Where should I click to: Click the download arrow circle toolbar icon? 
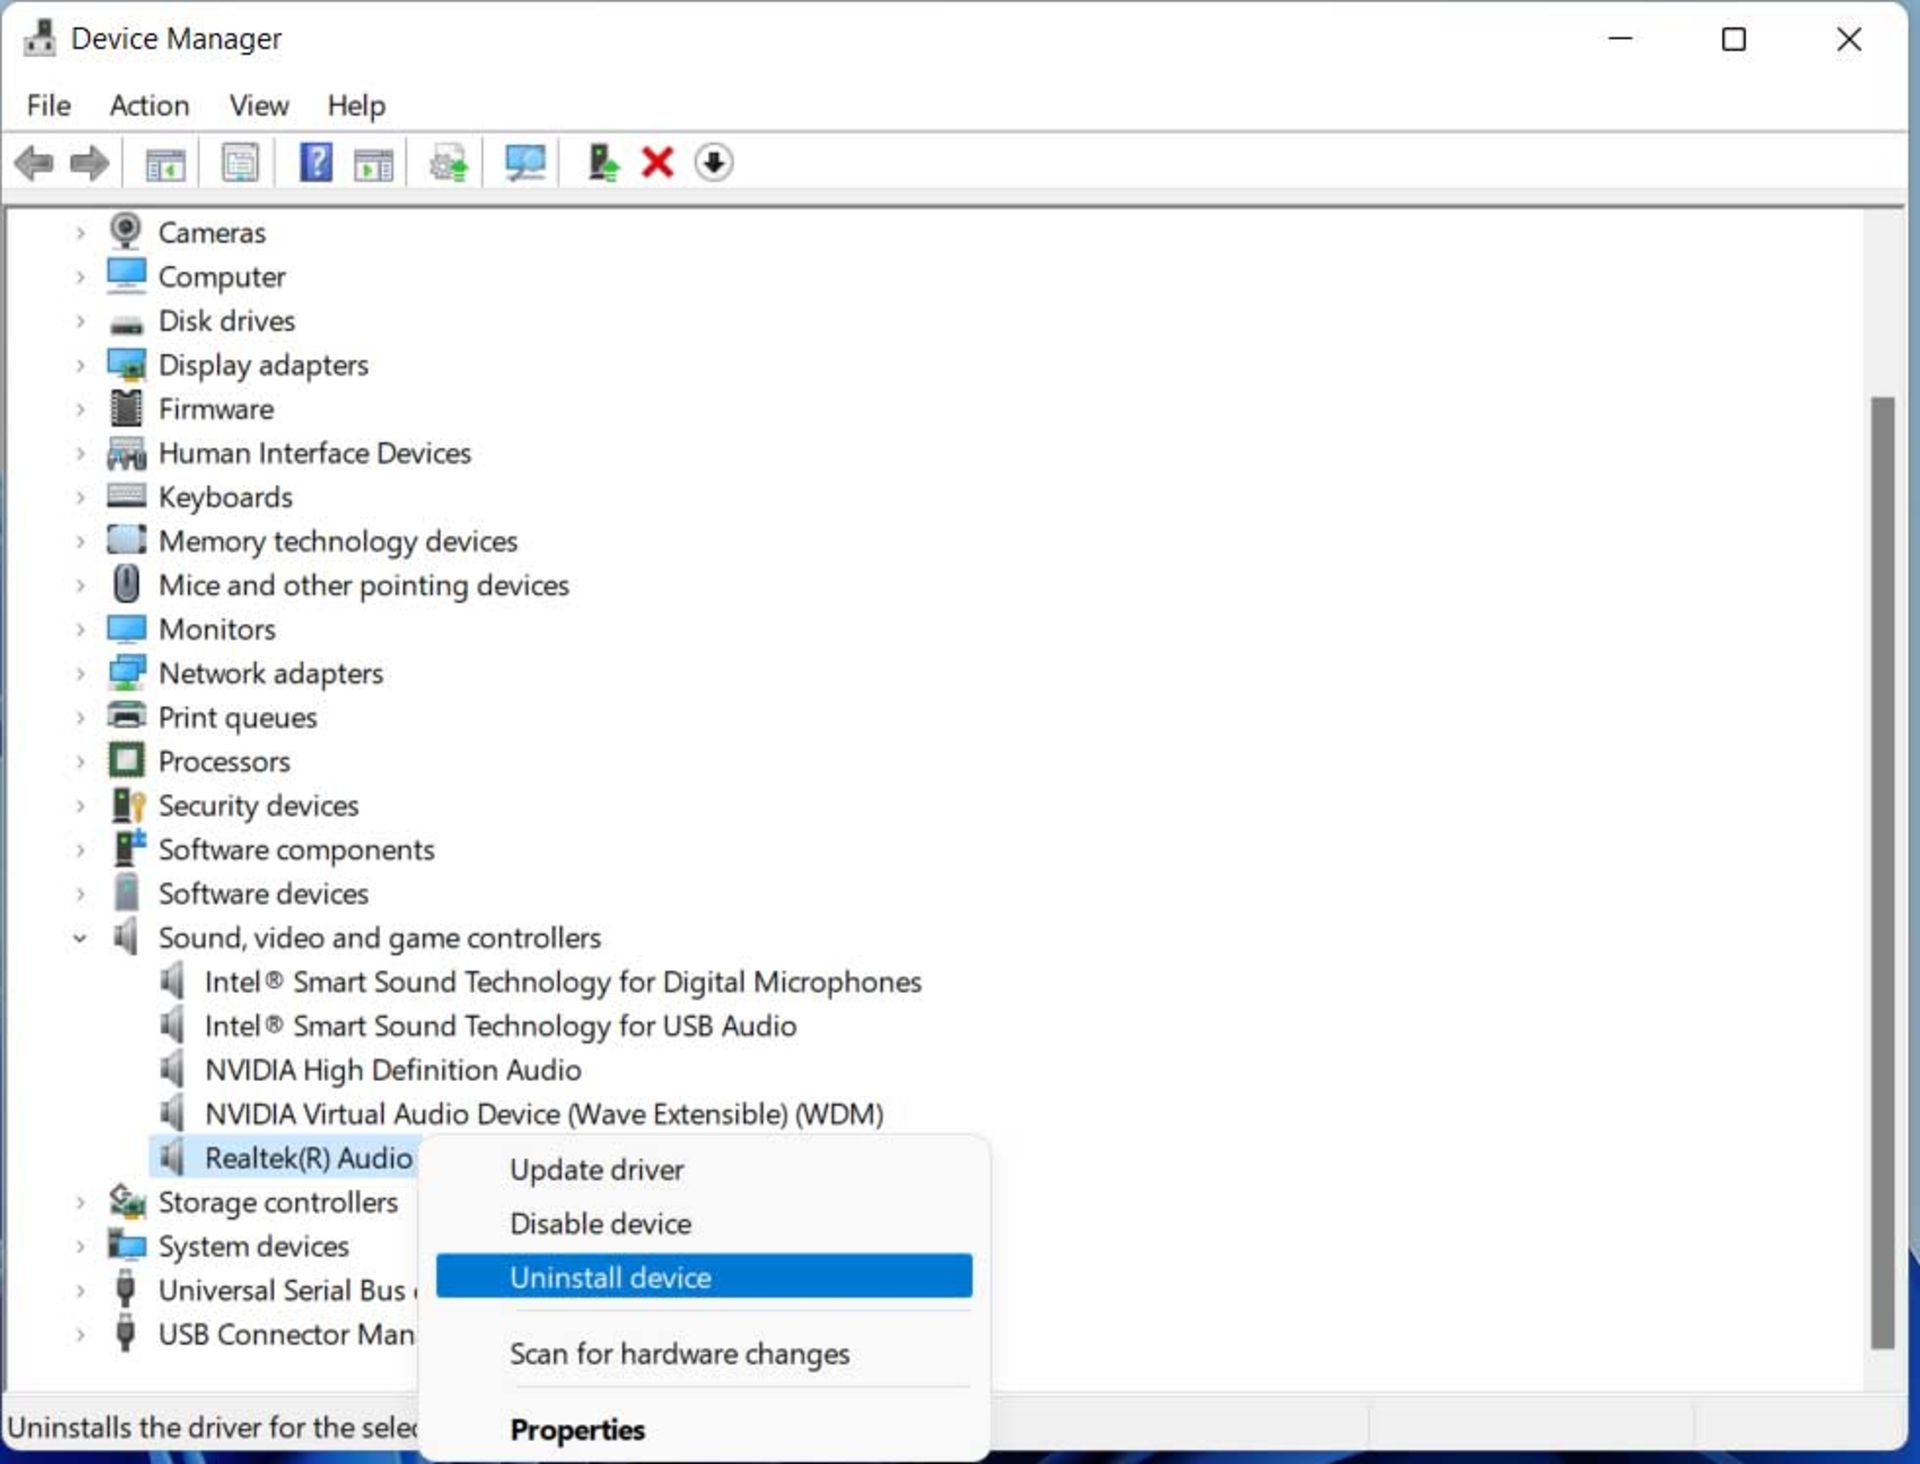click(x=713, y=162)
